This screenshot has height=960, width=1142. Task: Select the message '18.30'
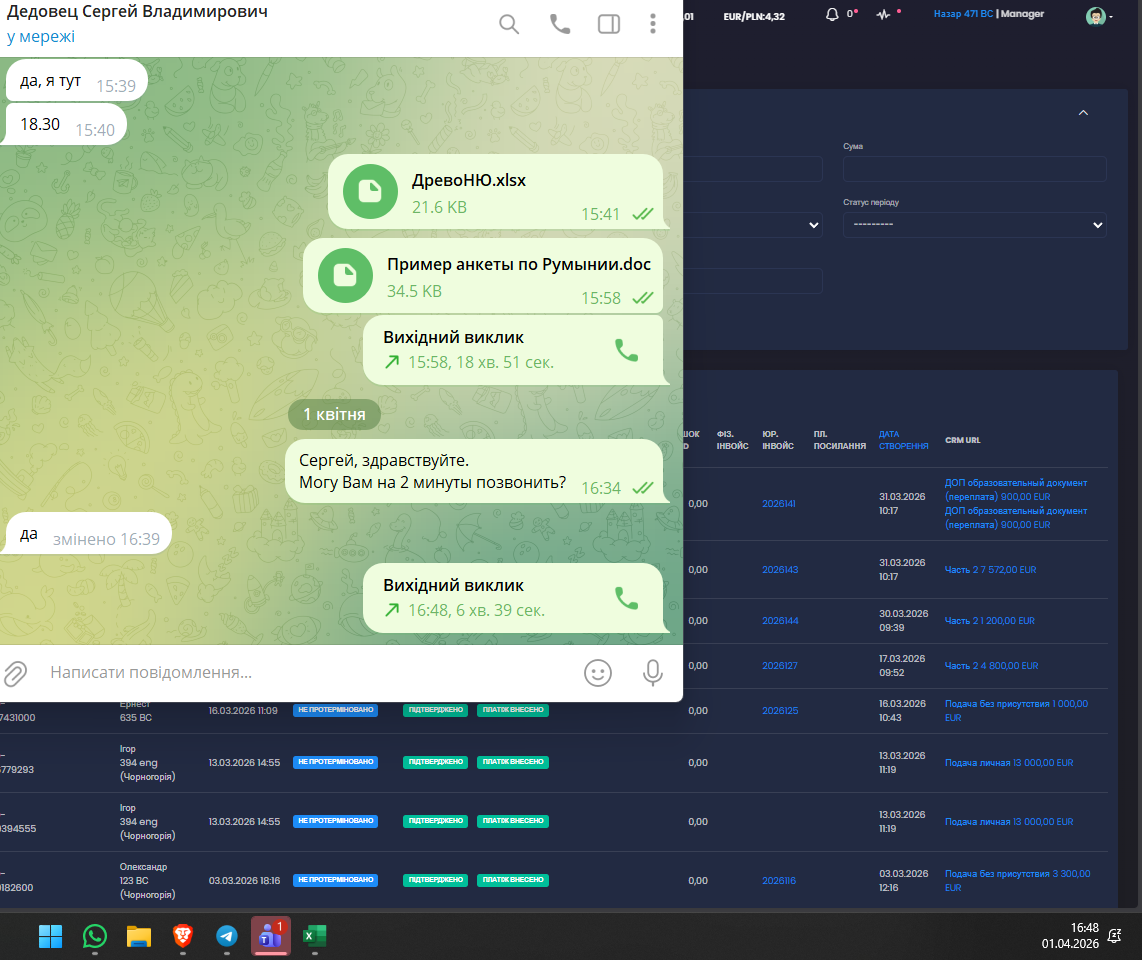[x=66, y=125]
